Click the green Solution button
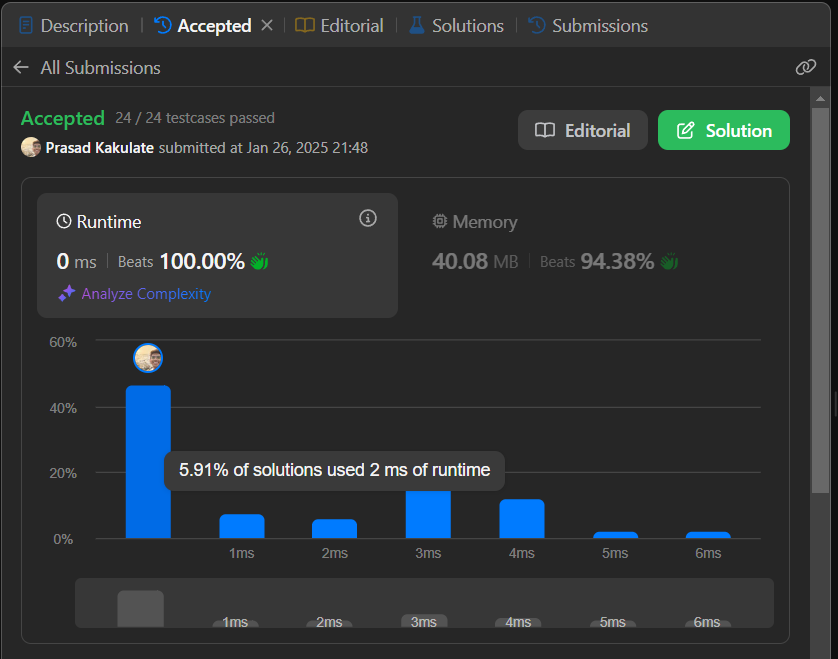 pyautogui.click(x=724, y=130)
